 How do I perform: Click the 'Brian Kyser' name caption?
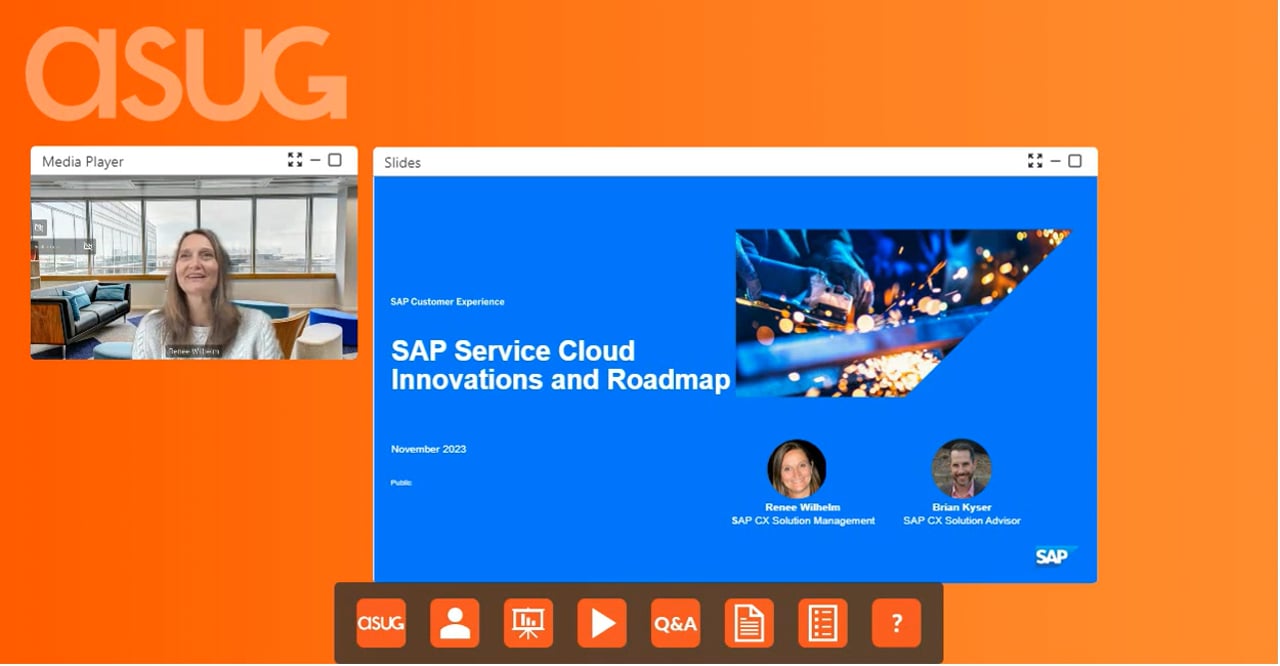962,508
